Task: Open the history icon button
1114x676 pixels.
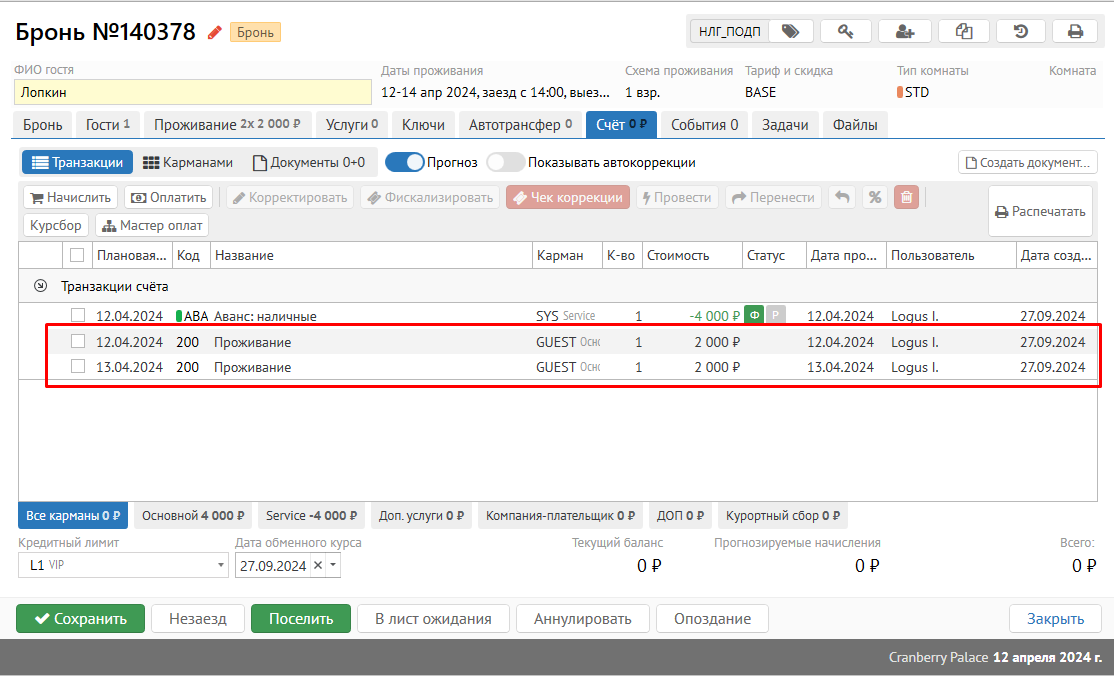Action: coord(1021,31)
